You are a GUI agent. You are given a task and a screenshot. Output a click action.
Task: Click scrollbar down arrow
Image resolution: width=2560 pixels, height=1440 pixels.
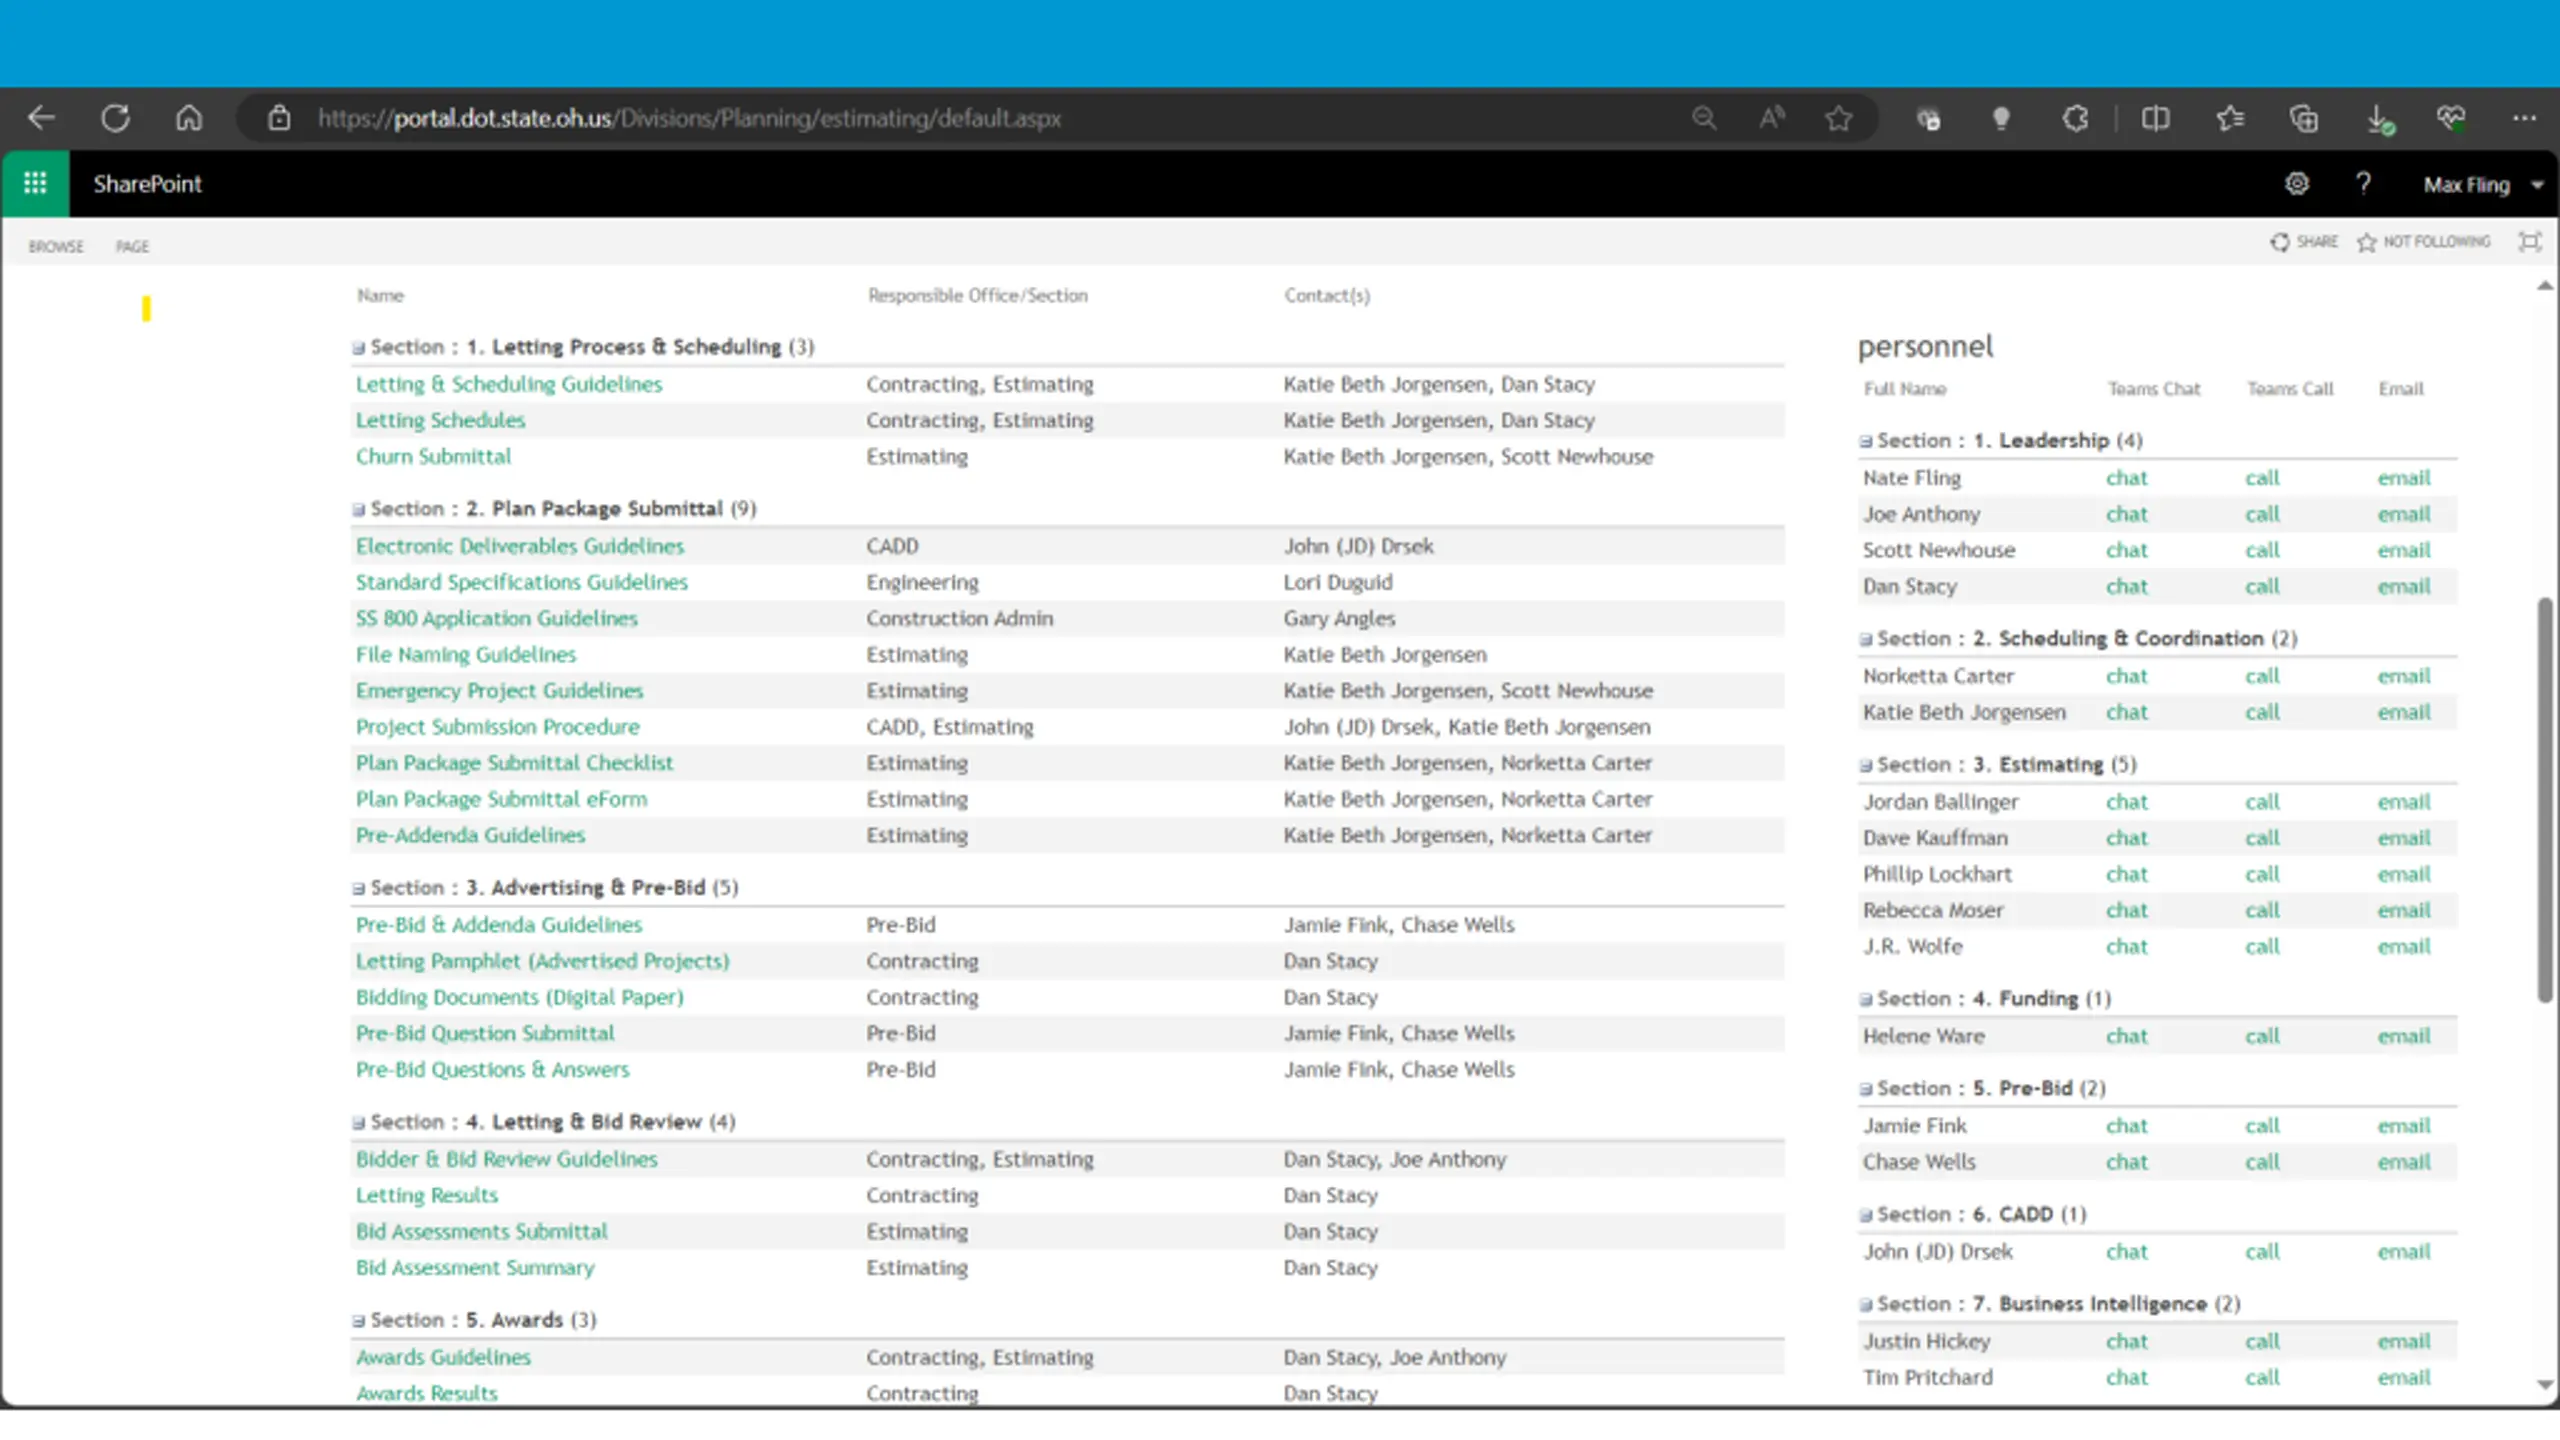coord(2545,1385)
